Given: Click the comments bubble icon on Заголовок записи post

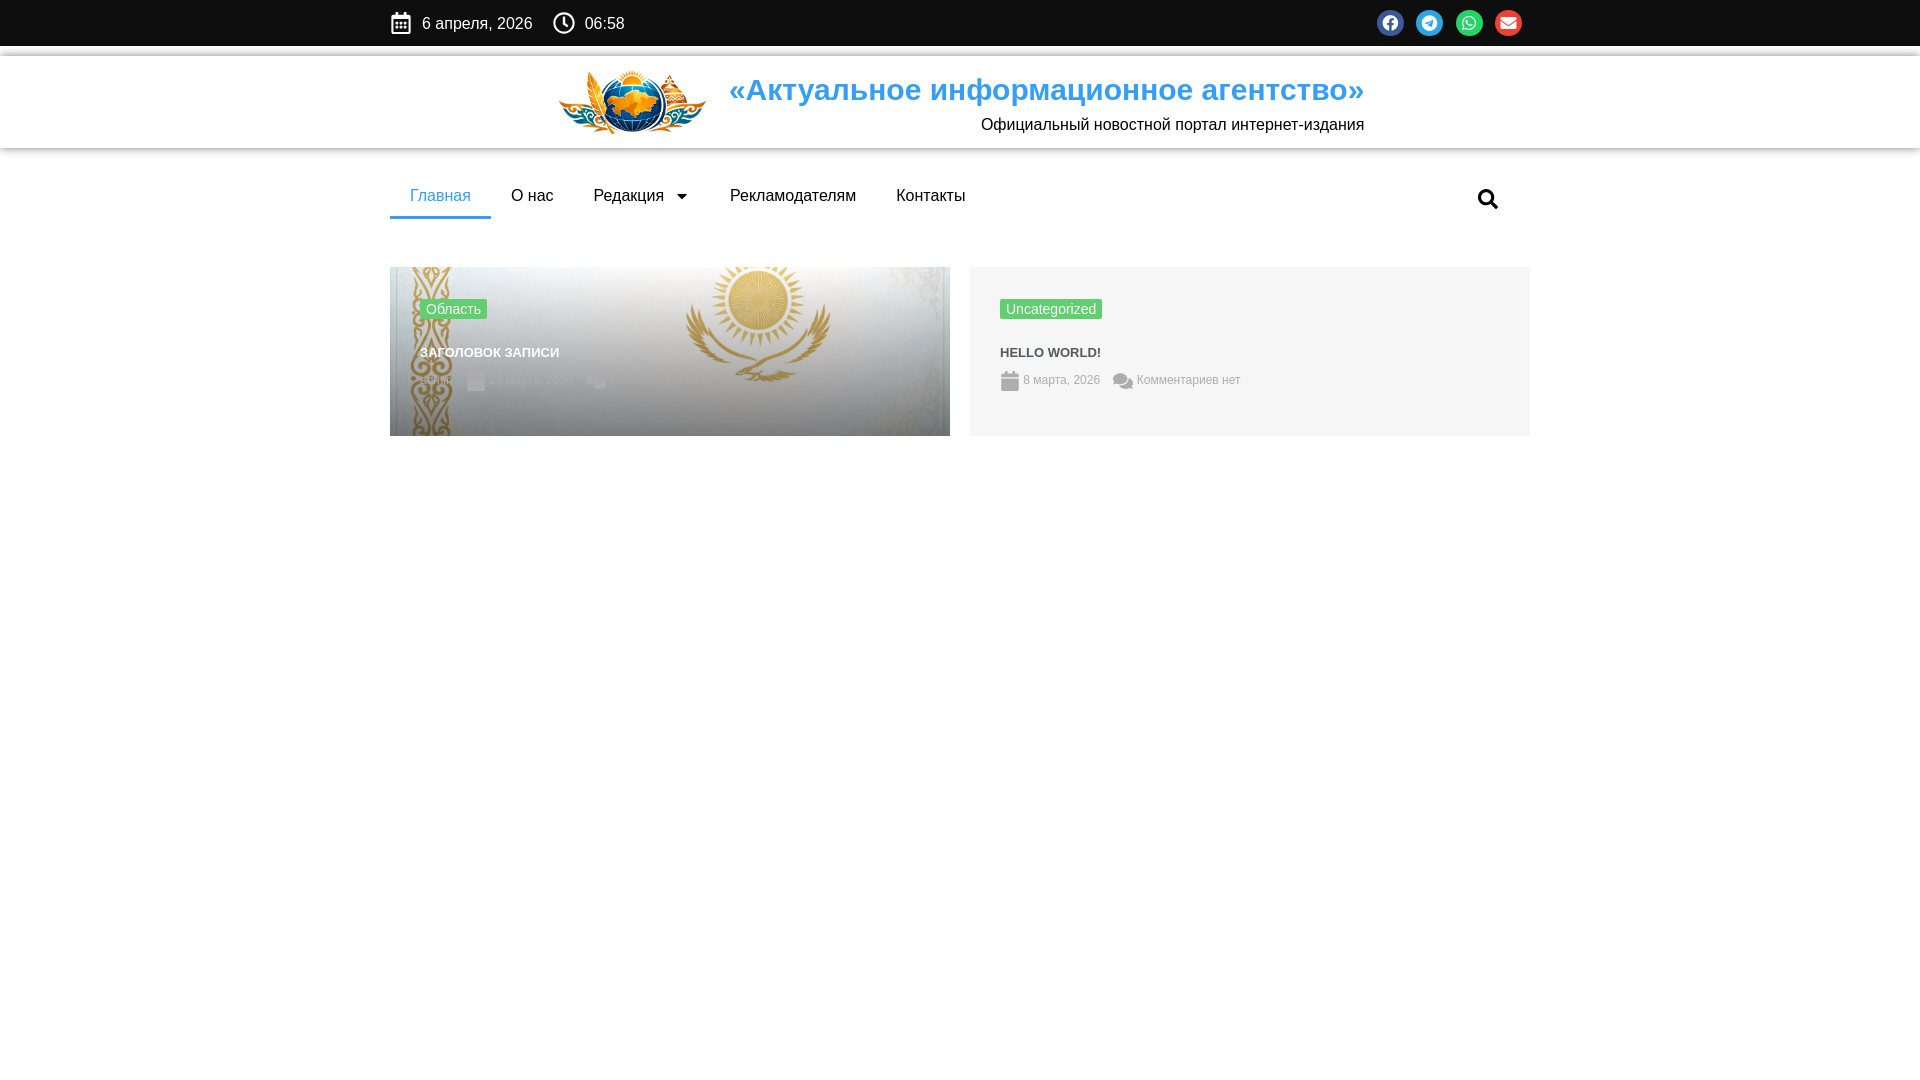Looking at the screenshot, I should tap(596, 381).
